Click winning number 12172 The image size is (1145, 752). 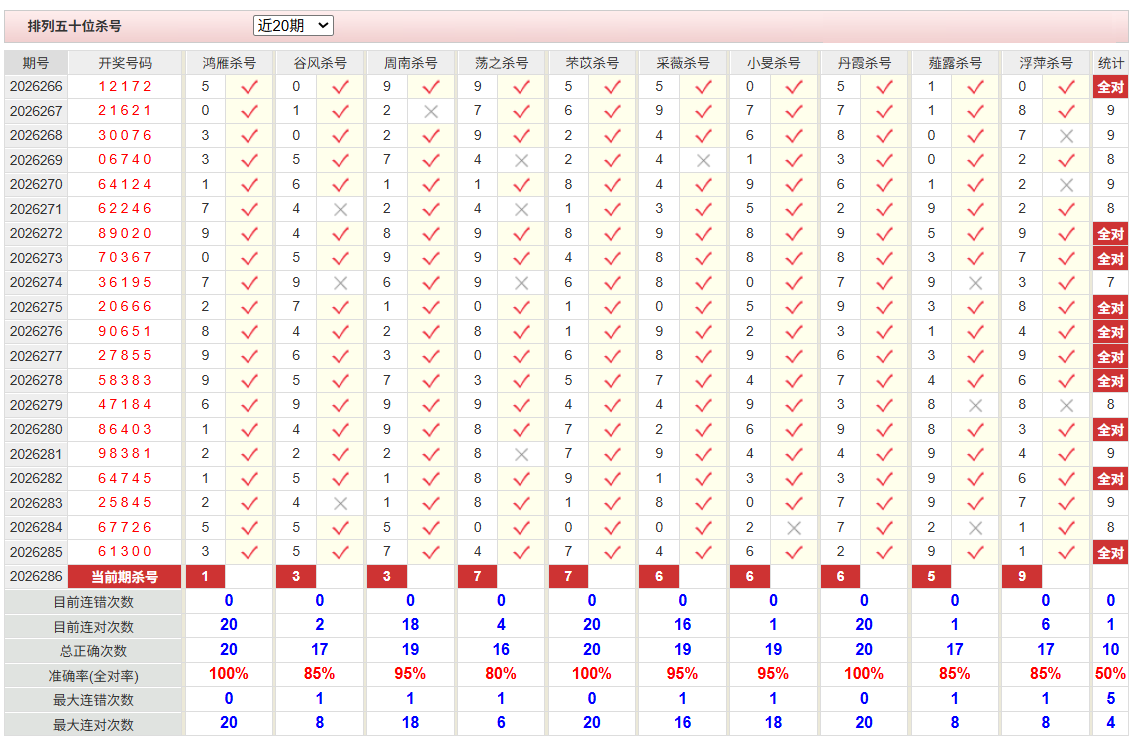click(125, 87)
